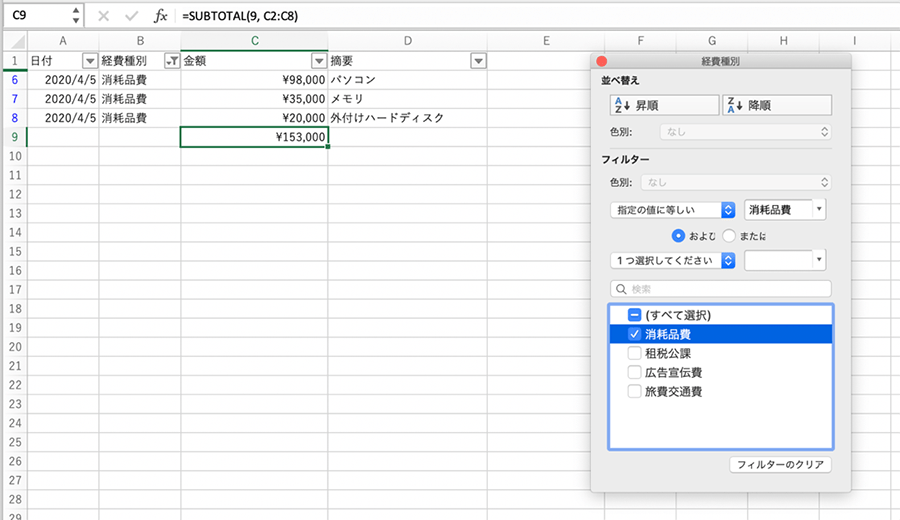Click the formula bar SUBTOTAL formula

tap(240, 16)
